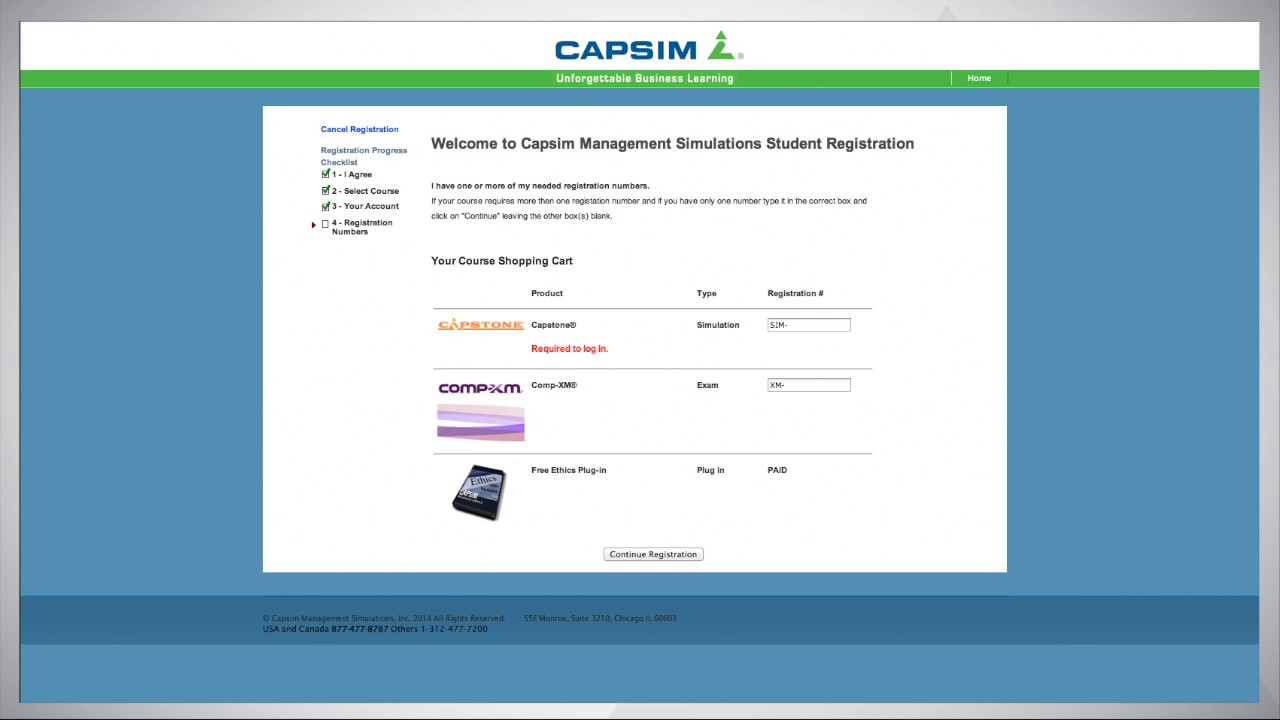Click the 'Plug in' type cell
The image size is (1280, 720).
pos(711,470)
